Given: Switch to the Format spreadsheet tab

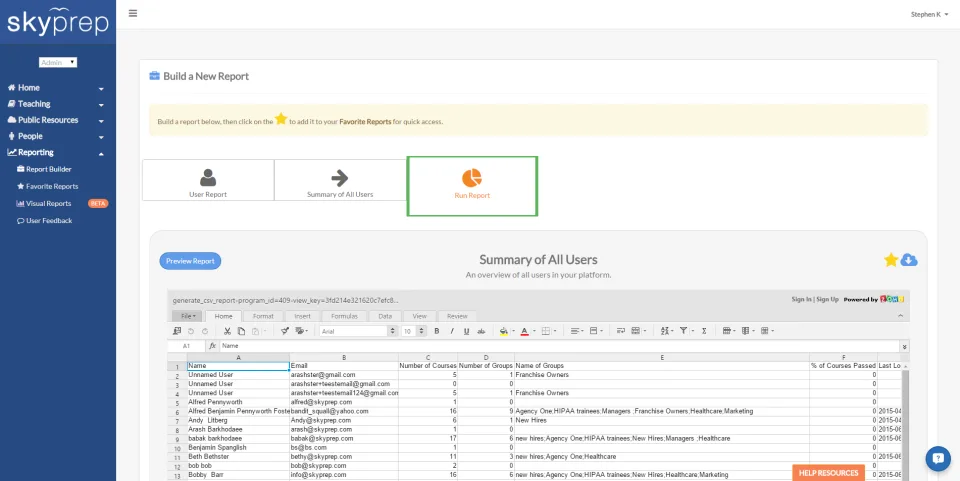Looking at the screenshot, I should (x=263, y=316).
